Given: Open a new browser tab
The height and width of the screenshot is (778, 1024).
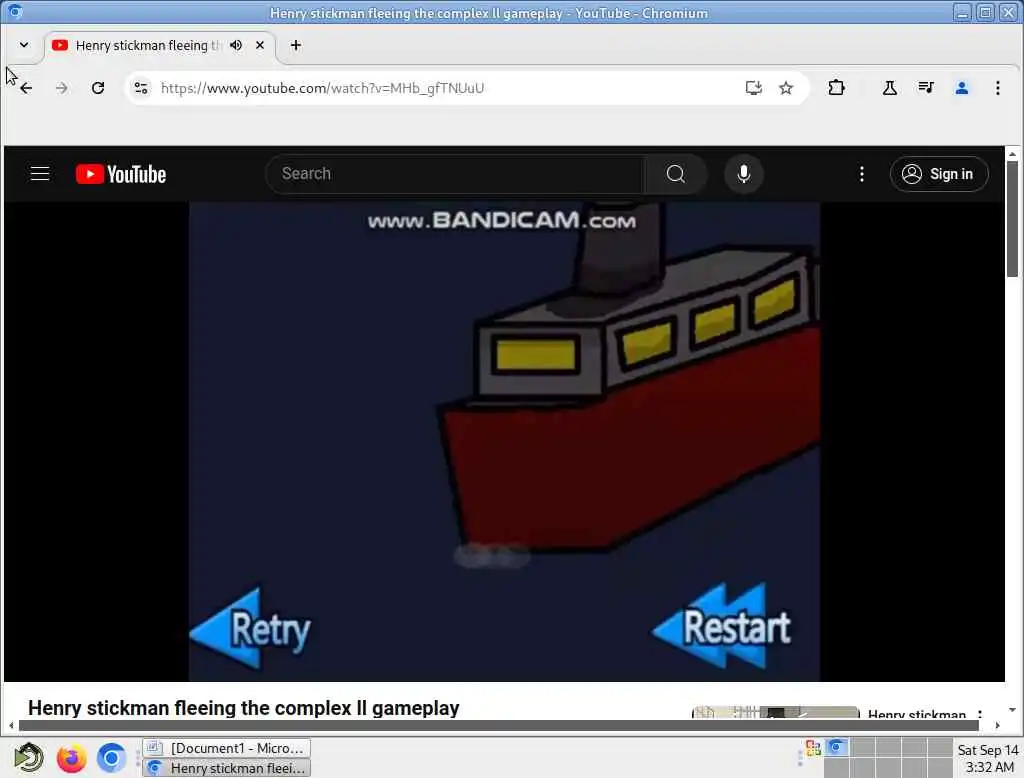Looking at the screenshot, I should coord(296,45).
